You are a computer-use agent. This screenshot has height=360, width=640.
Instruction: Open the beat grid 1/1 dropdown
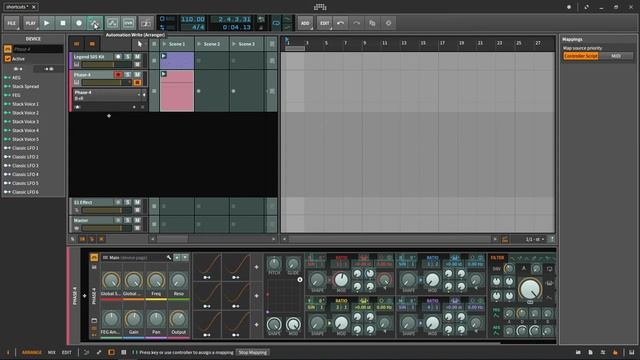(x=535, y=239)
